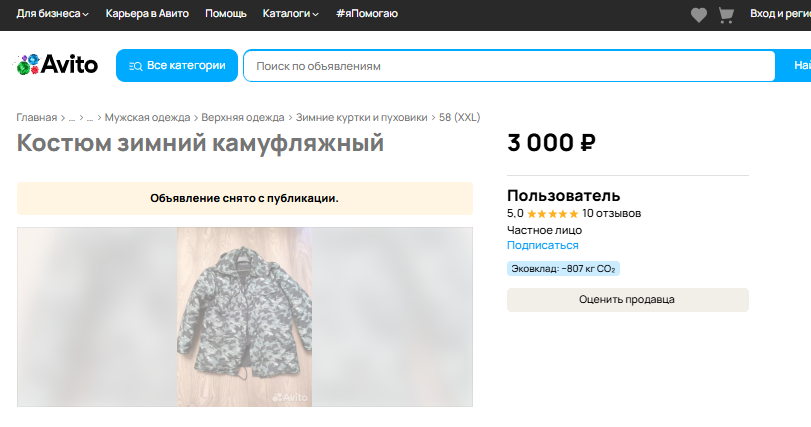Expand the Для бизнеса dropdown
This screenshot has height=427, width=811.
click(52, 14)
